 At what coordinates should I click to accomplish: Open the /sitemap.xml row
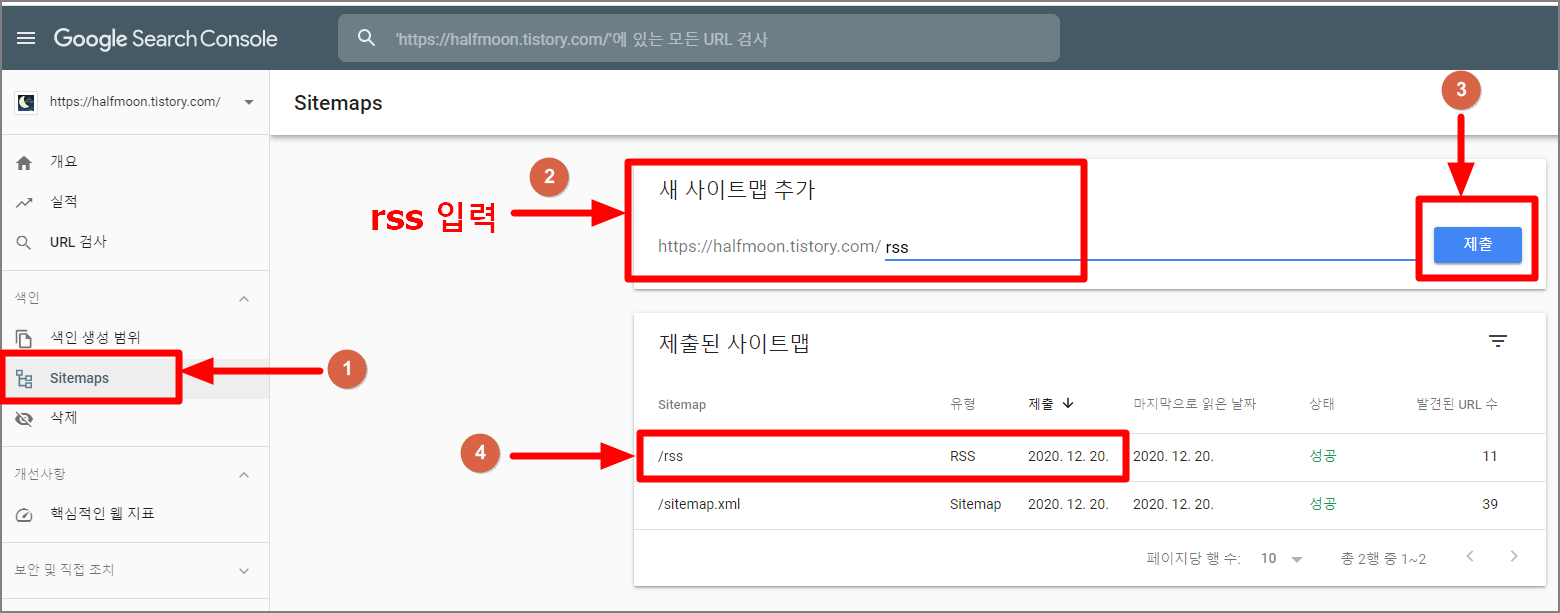[x=1090, y=504]
